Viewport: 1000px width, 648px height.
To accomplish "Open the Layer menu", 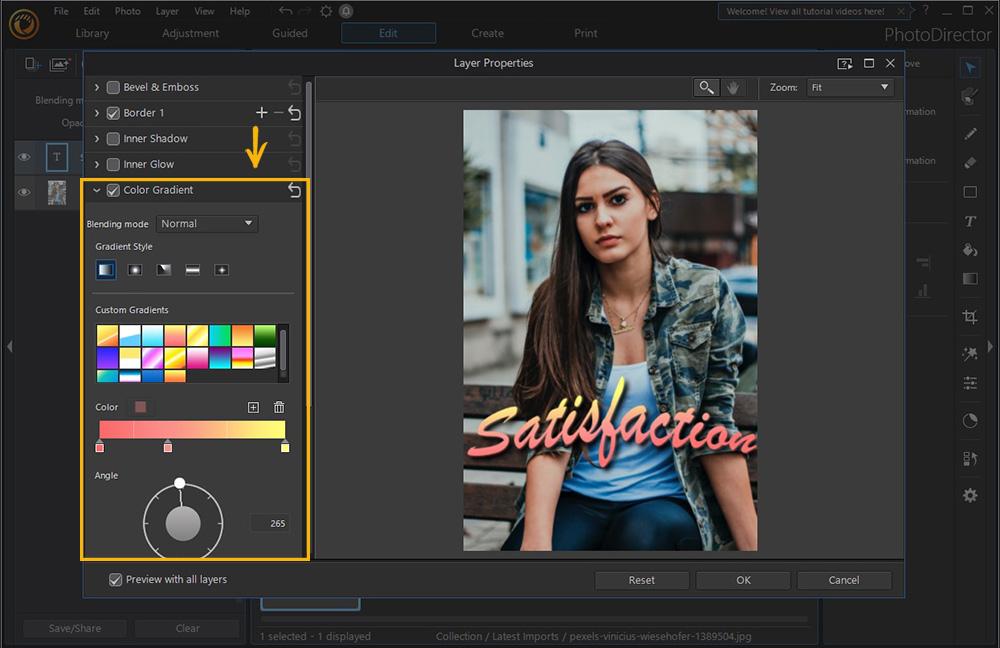I will tap(167, 11).
